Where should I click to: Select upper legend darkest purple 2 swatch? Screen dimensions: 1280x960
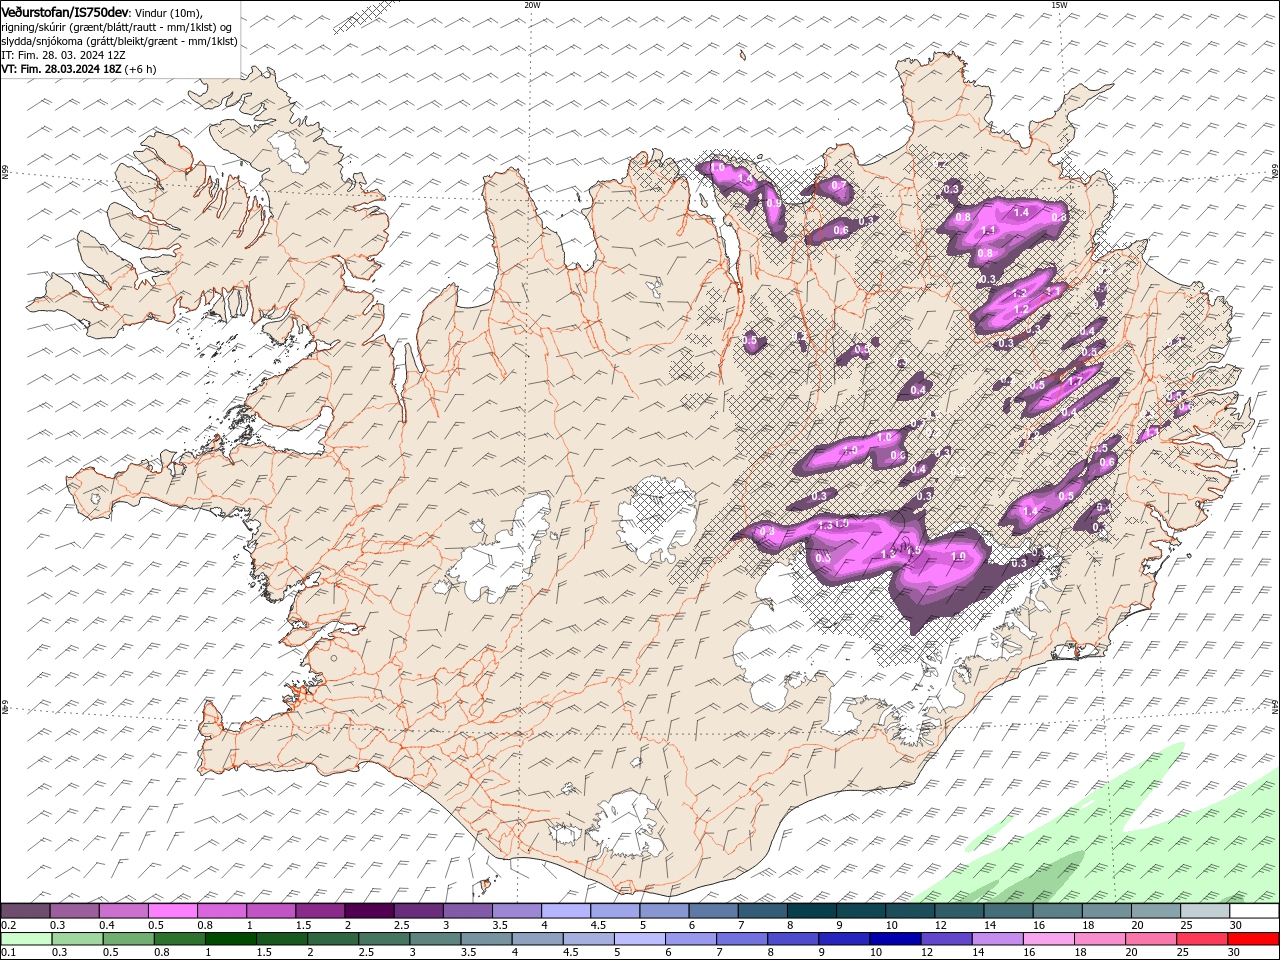pos(369,911)
